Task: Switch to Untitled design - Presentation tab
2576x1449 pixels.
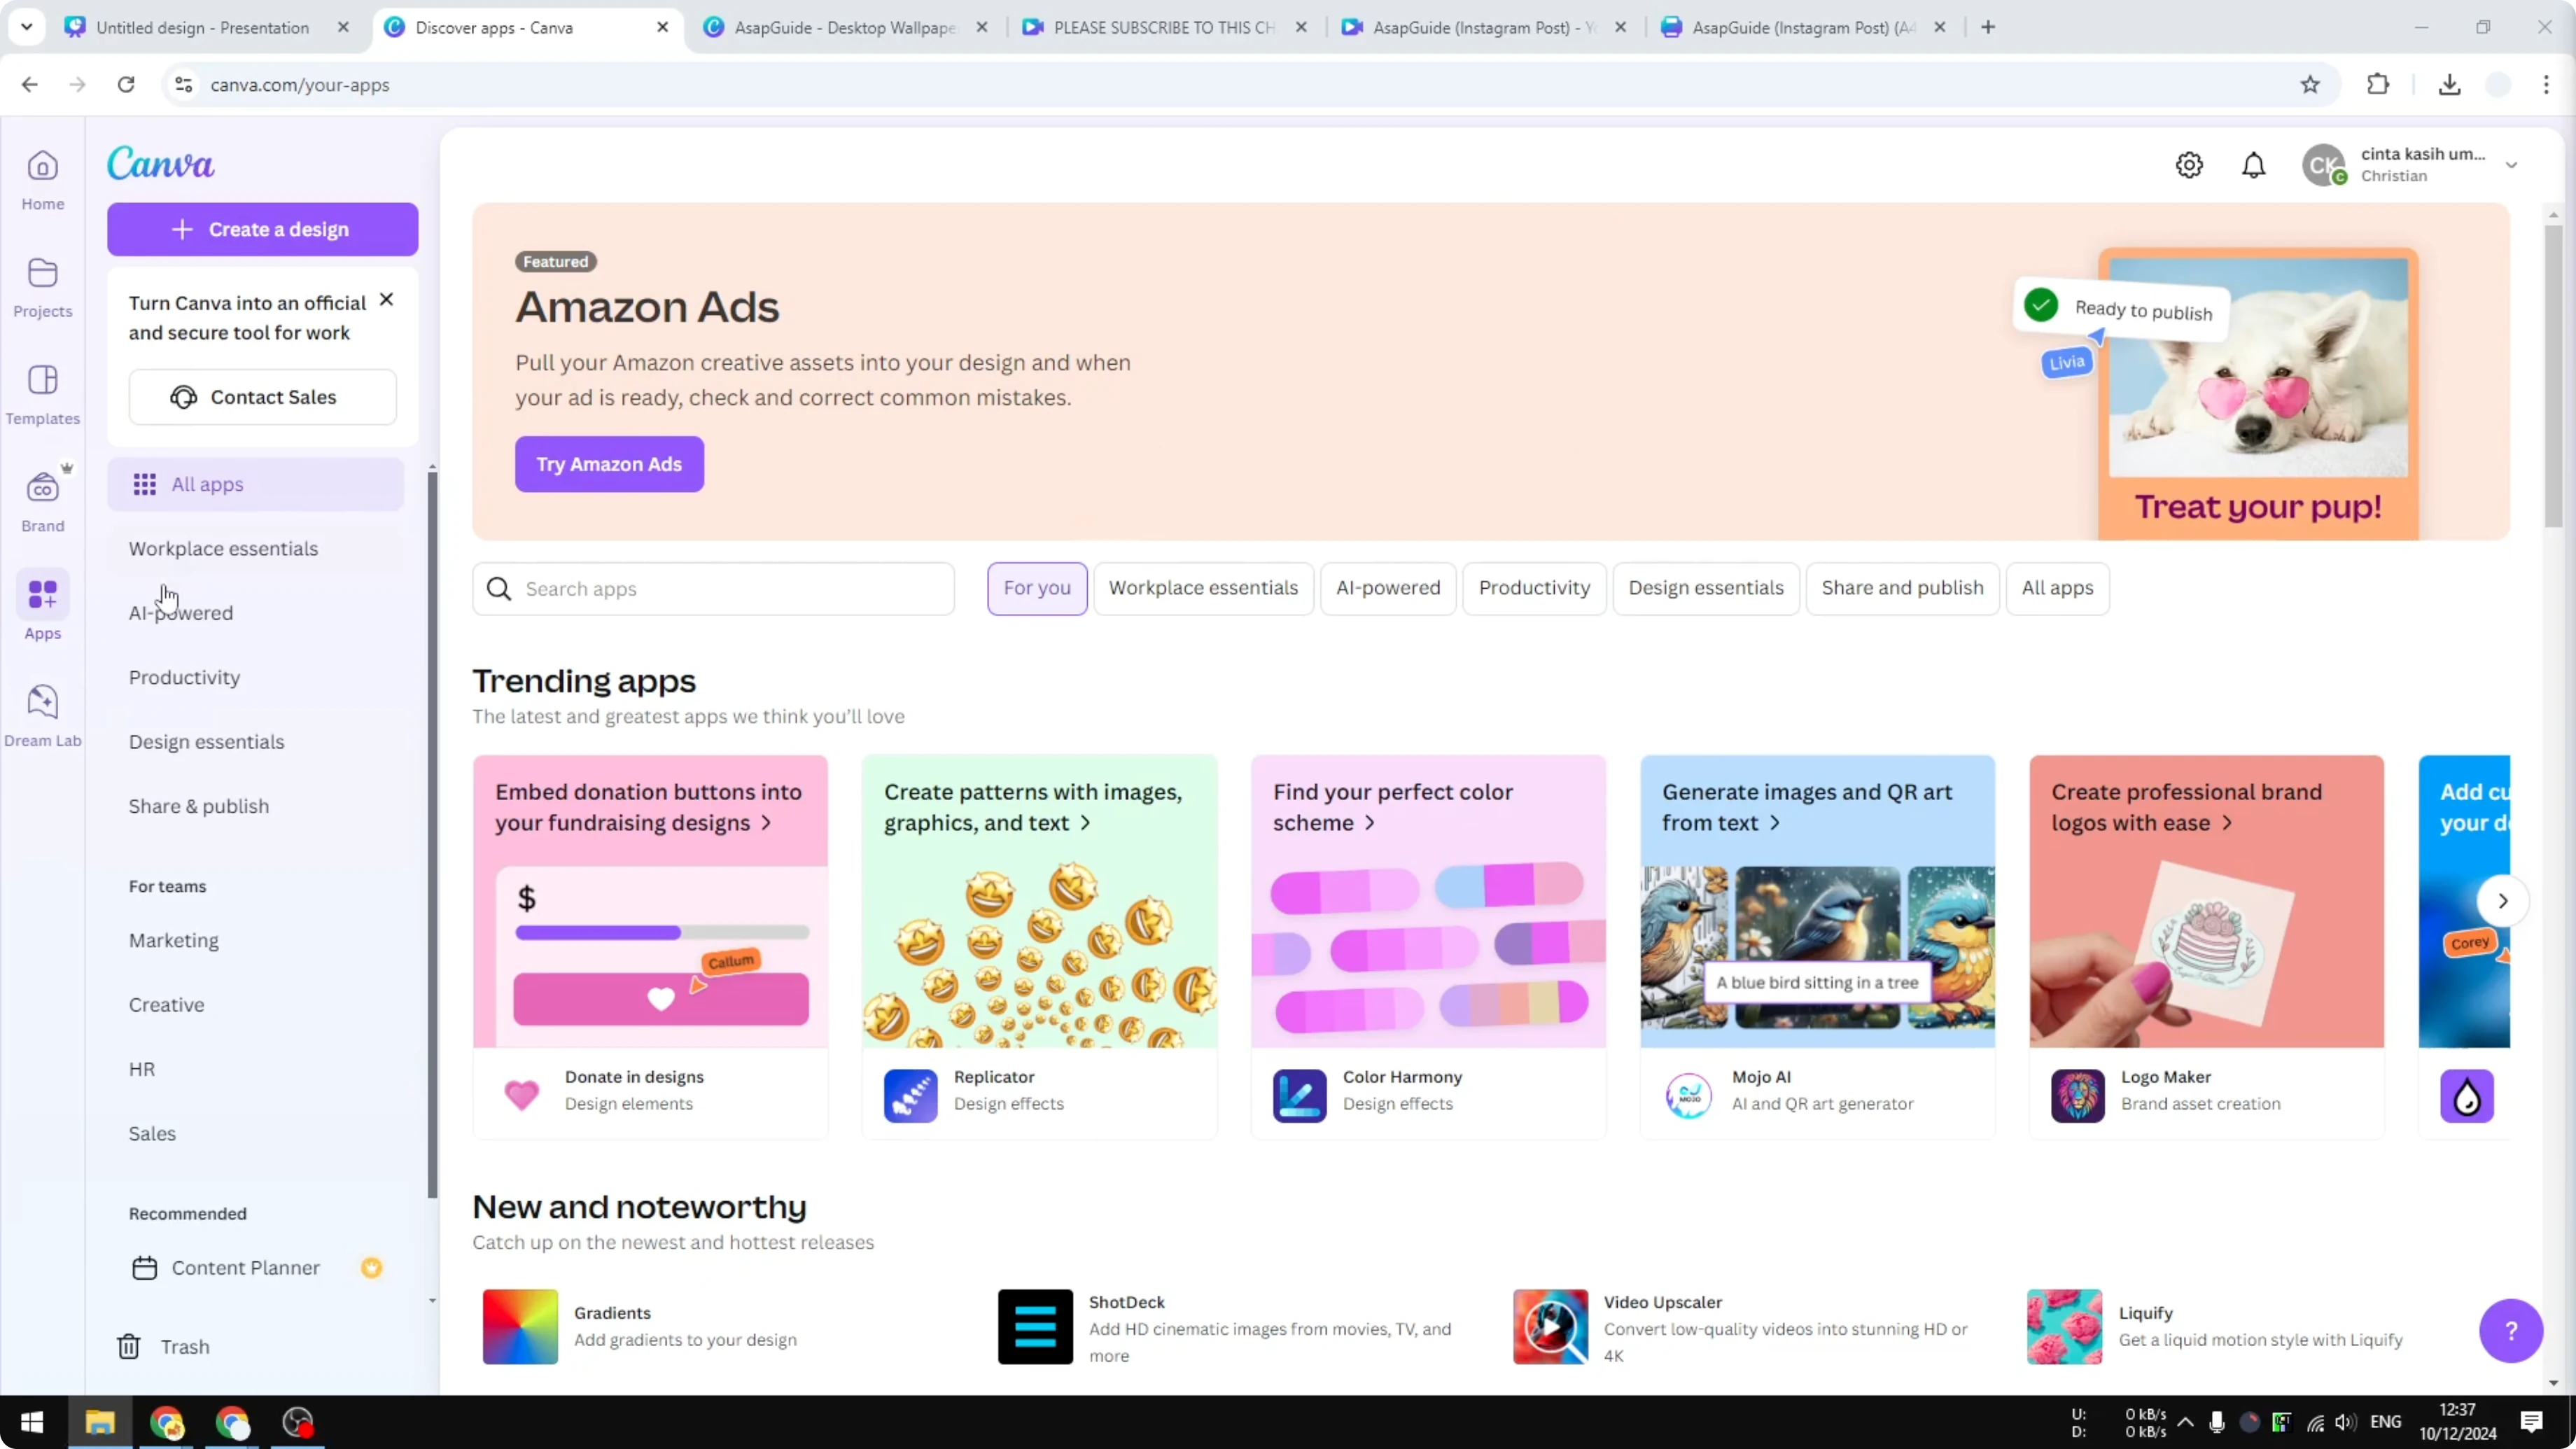Action: pyautogui.click(x=202, y=27)
